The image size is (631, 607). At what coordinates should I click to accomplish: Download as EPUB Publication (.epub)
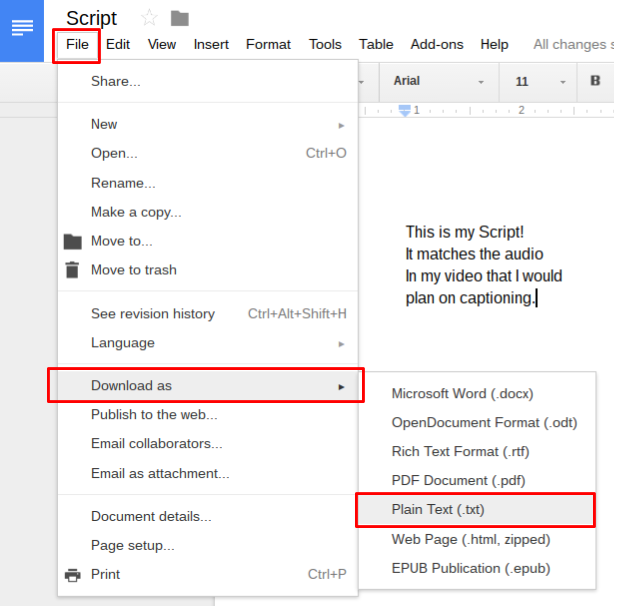476,568
